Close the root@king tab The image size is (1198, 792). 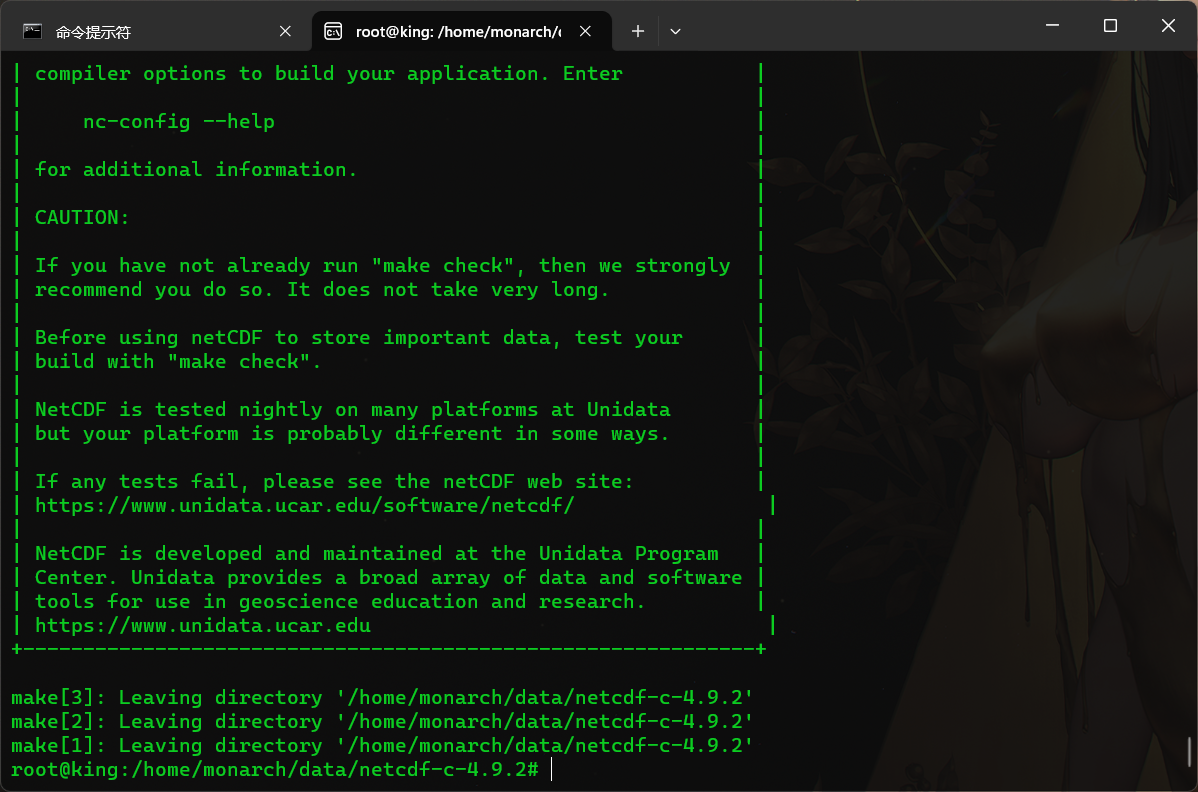[x=585, y=31]
